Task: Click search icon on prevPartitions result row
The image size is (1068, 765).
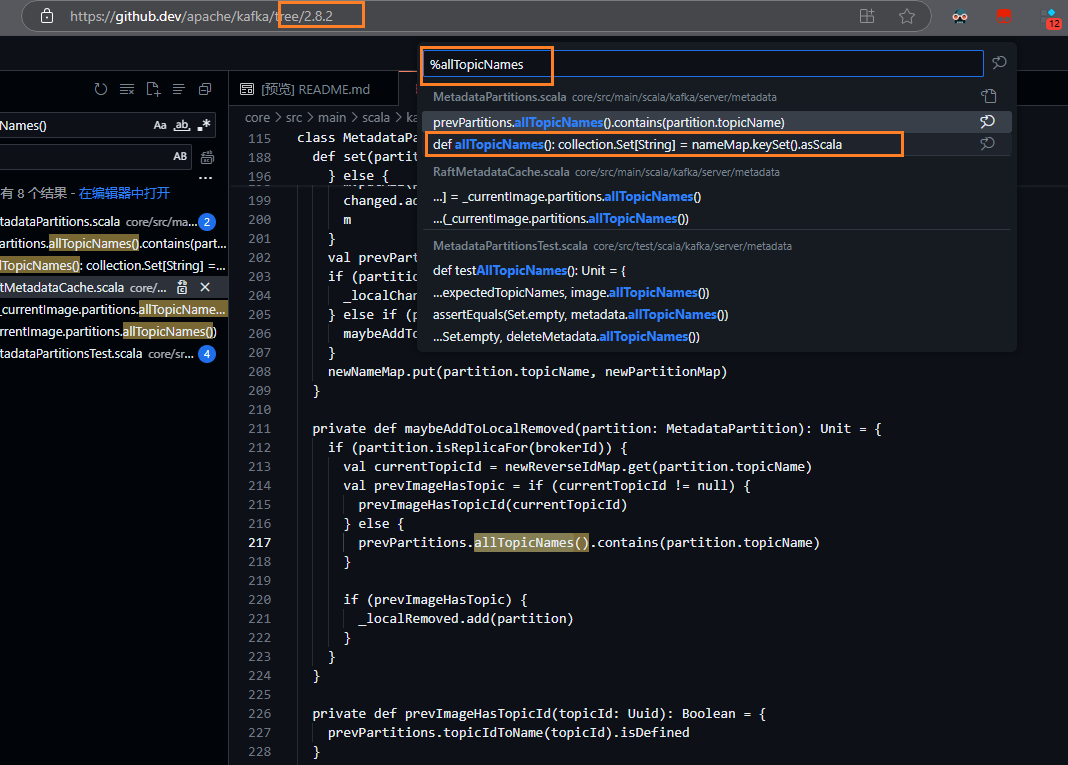Action: (x=987, y=122)
